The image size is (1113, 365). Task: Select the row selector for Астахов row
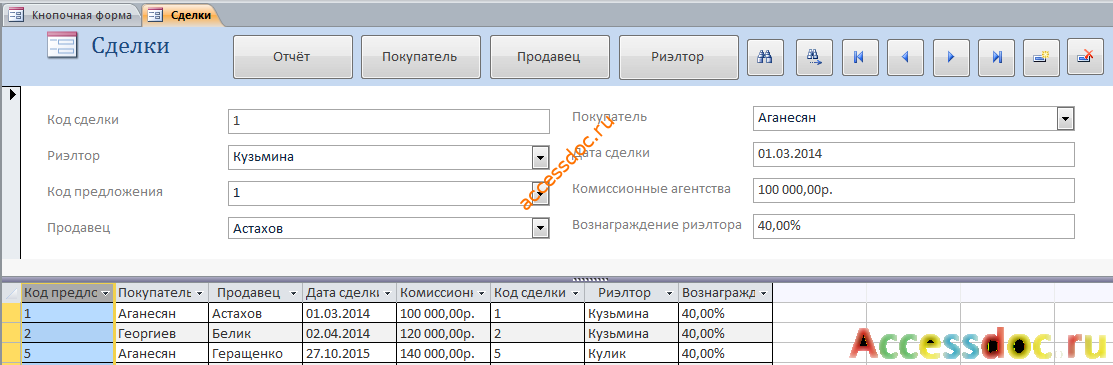(x=12, y=313)
